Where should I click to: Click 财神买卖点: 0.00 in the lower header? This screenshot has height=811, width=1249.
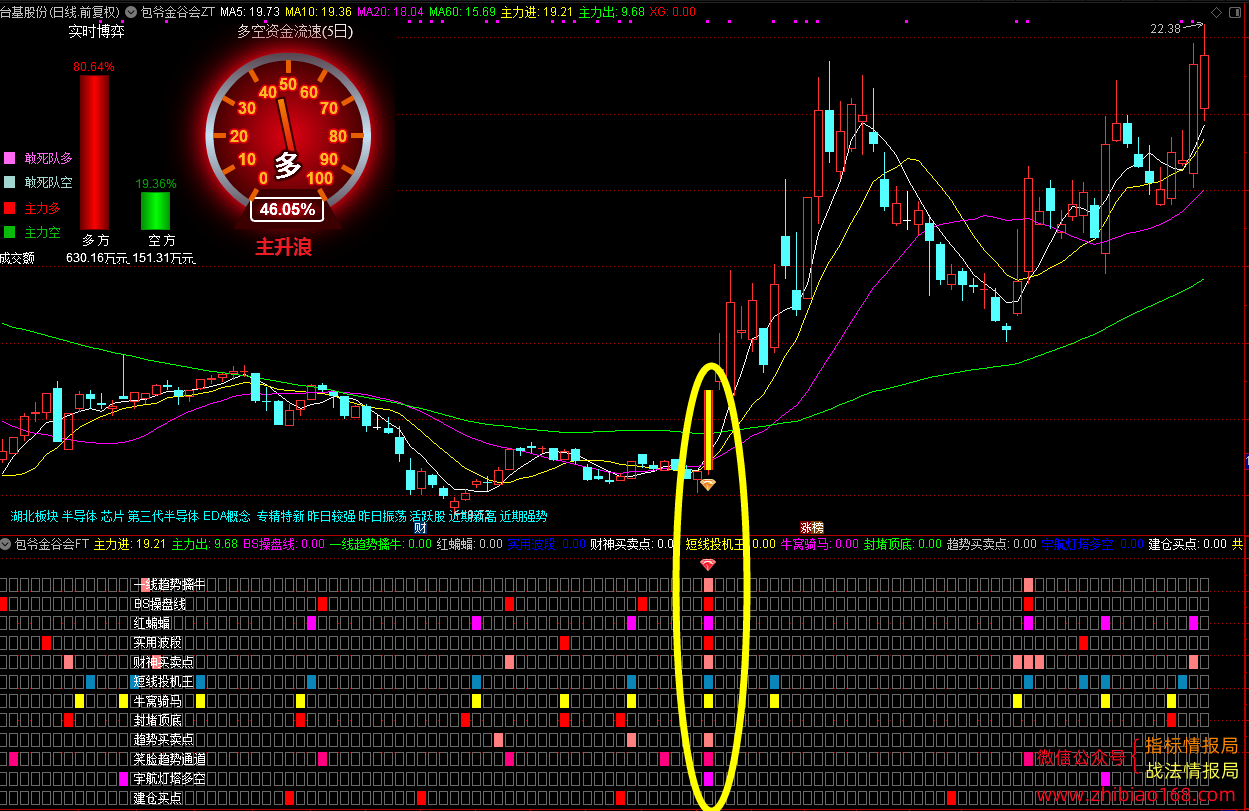click(633, 544)
